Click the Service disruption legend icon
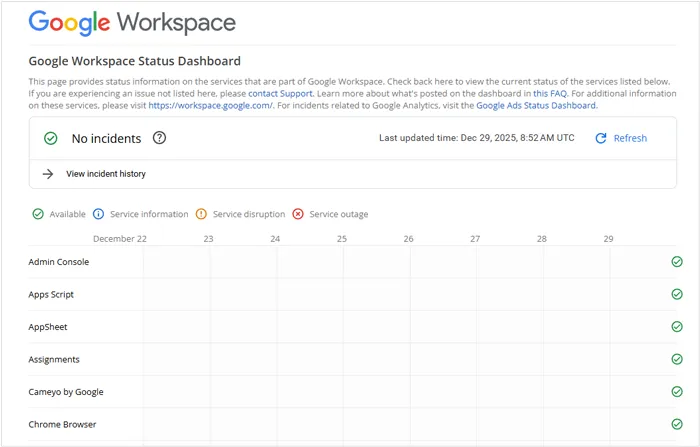The height and width of the screenshot is (447, 700). [201, 214]
